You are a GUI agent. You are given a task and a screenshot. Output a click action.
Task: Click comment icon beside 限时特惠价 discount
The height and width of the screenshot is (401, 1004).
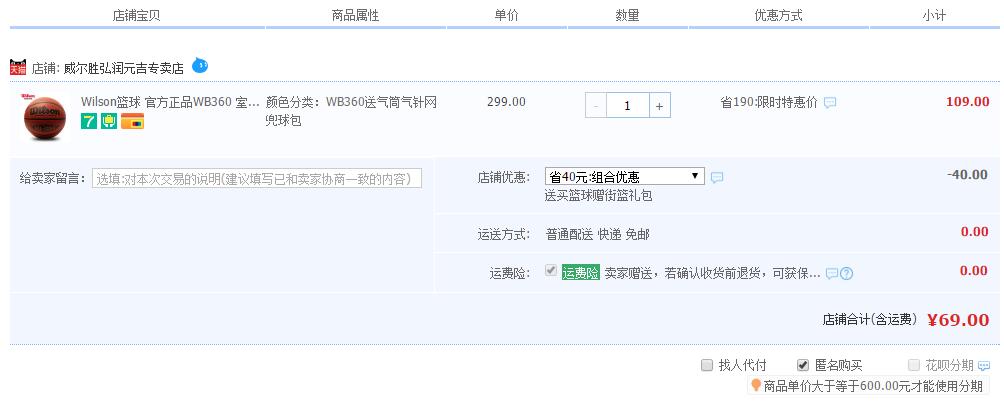[830, 102]
